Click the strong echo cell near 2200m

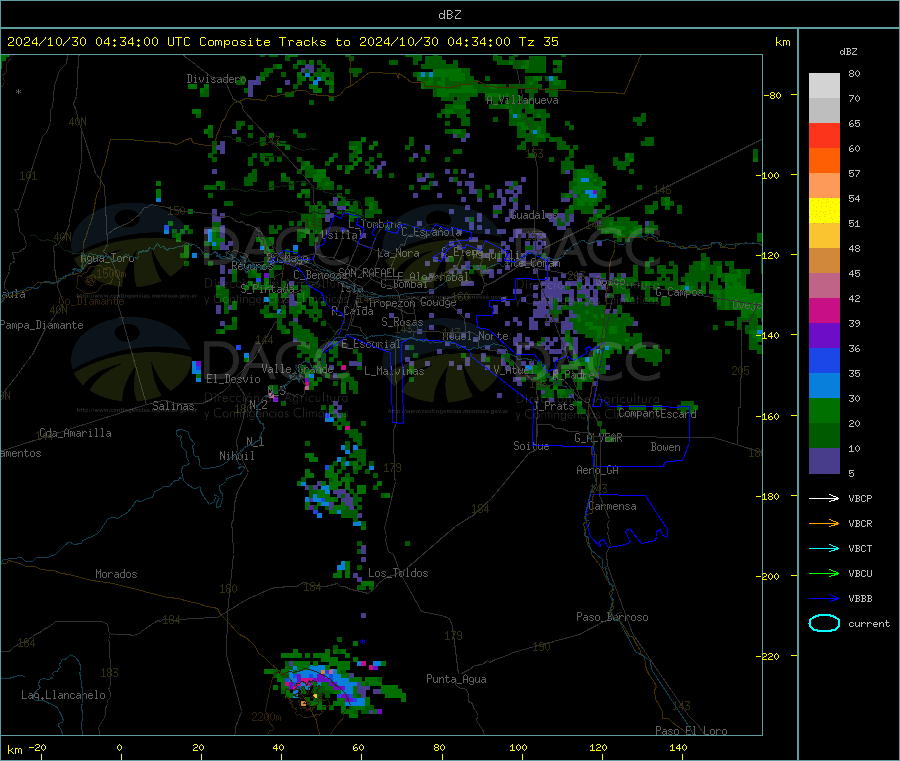tap(321, 685)
